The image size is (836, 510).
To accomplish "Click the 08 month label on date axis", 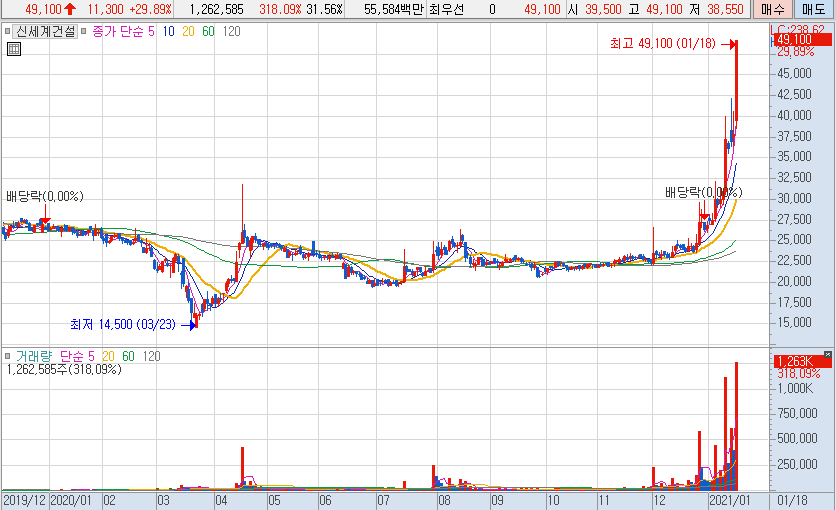I will (444, 501).
